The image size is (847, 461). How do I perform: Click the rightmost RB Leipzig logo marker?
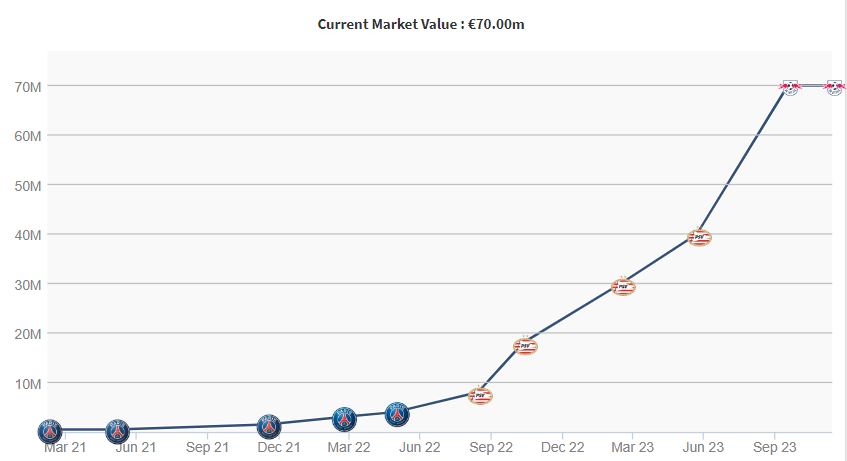[834, 87]
